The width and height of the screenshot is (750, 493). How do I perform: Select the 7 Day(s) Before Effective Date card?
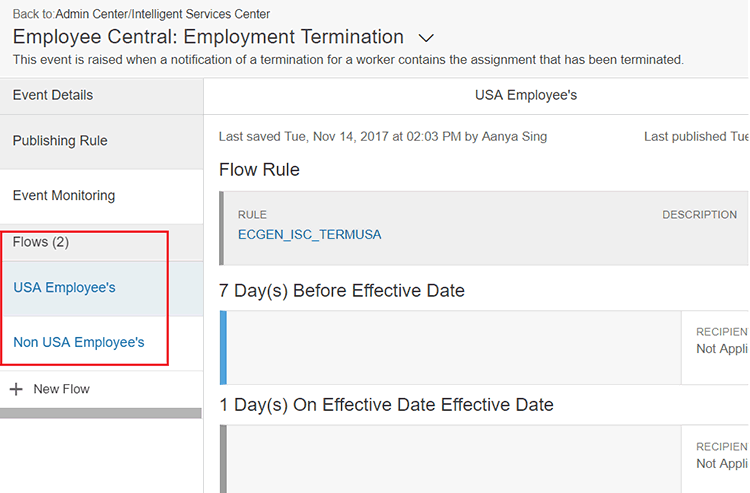pyautogui.click(x=484, y=348)
